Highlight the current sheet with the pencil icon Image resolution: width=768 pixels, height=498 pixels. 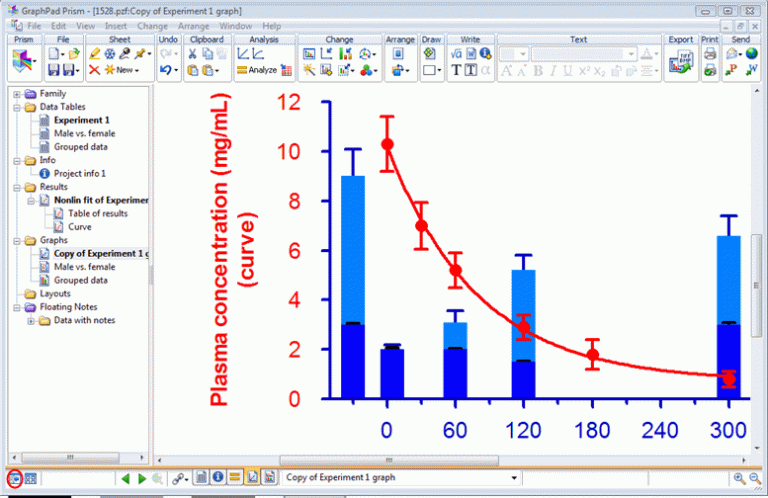[x=95, y=54]
